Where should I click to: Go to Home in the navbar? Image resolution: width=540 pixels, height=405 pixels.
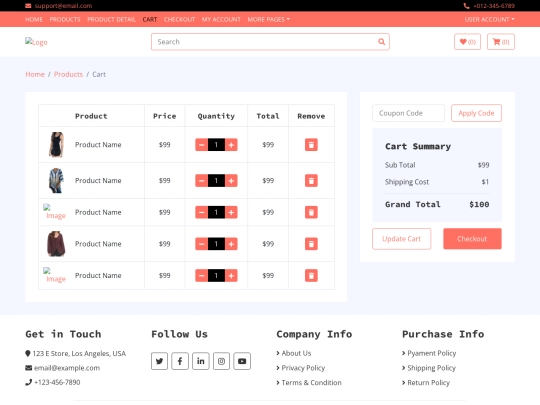[34, 20]
